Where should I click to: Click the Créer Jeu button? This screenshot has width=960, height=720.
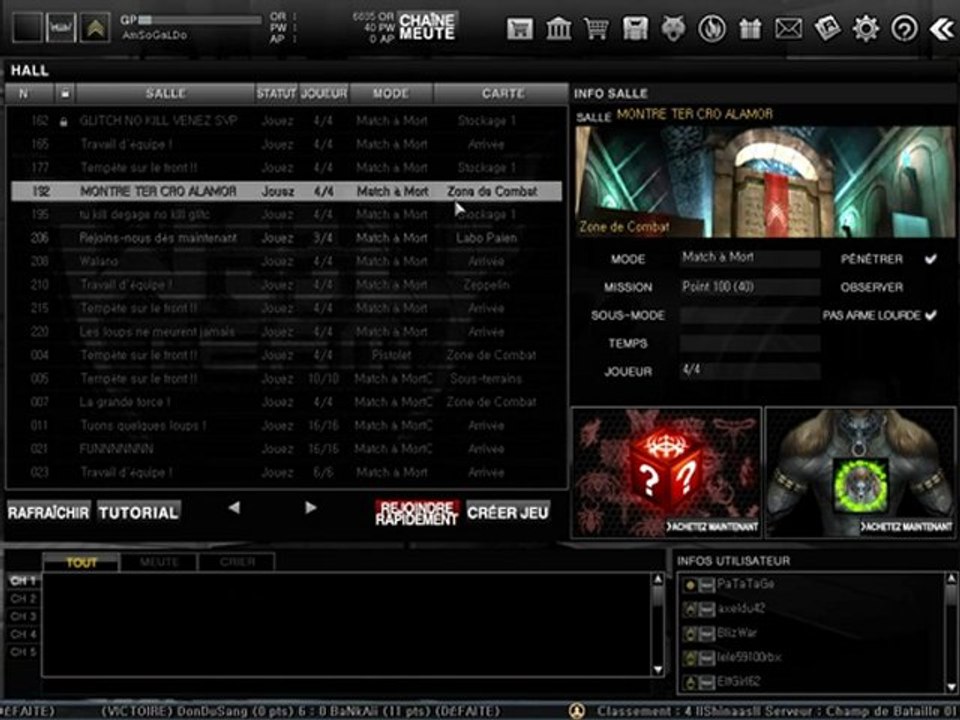(508, 512)
